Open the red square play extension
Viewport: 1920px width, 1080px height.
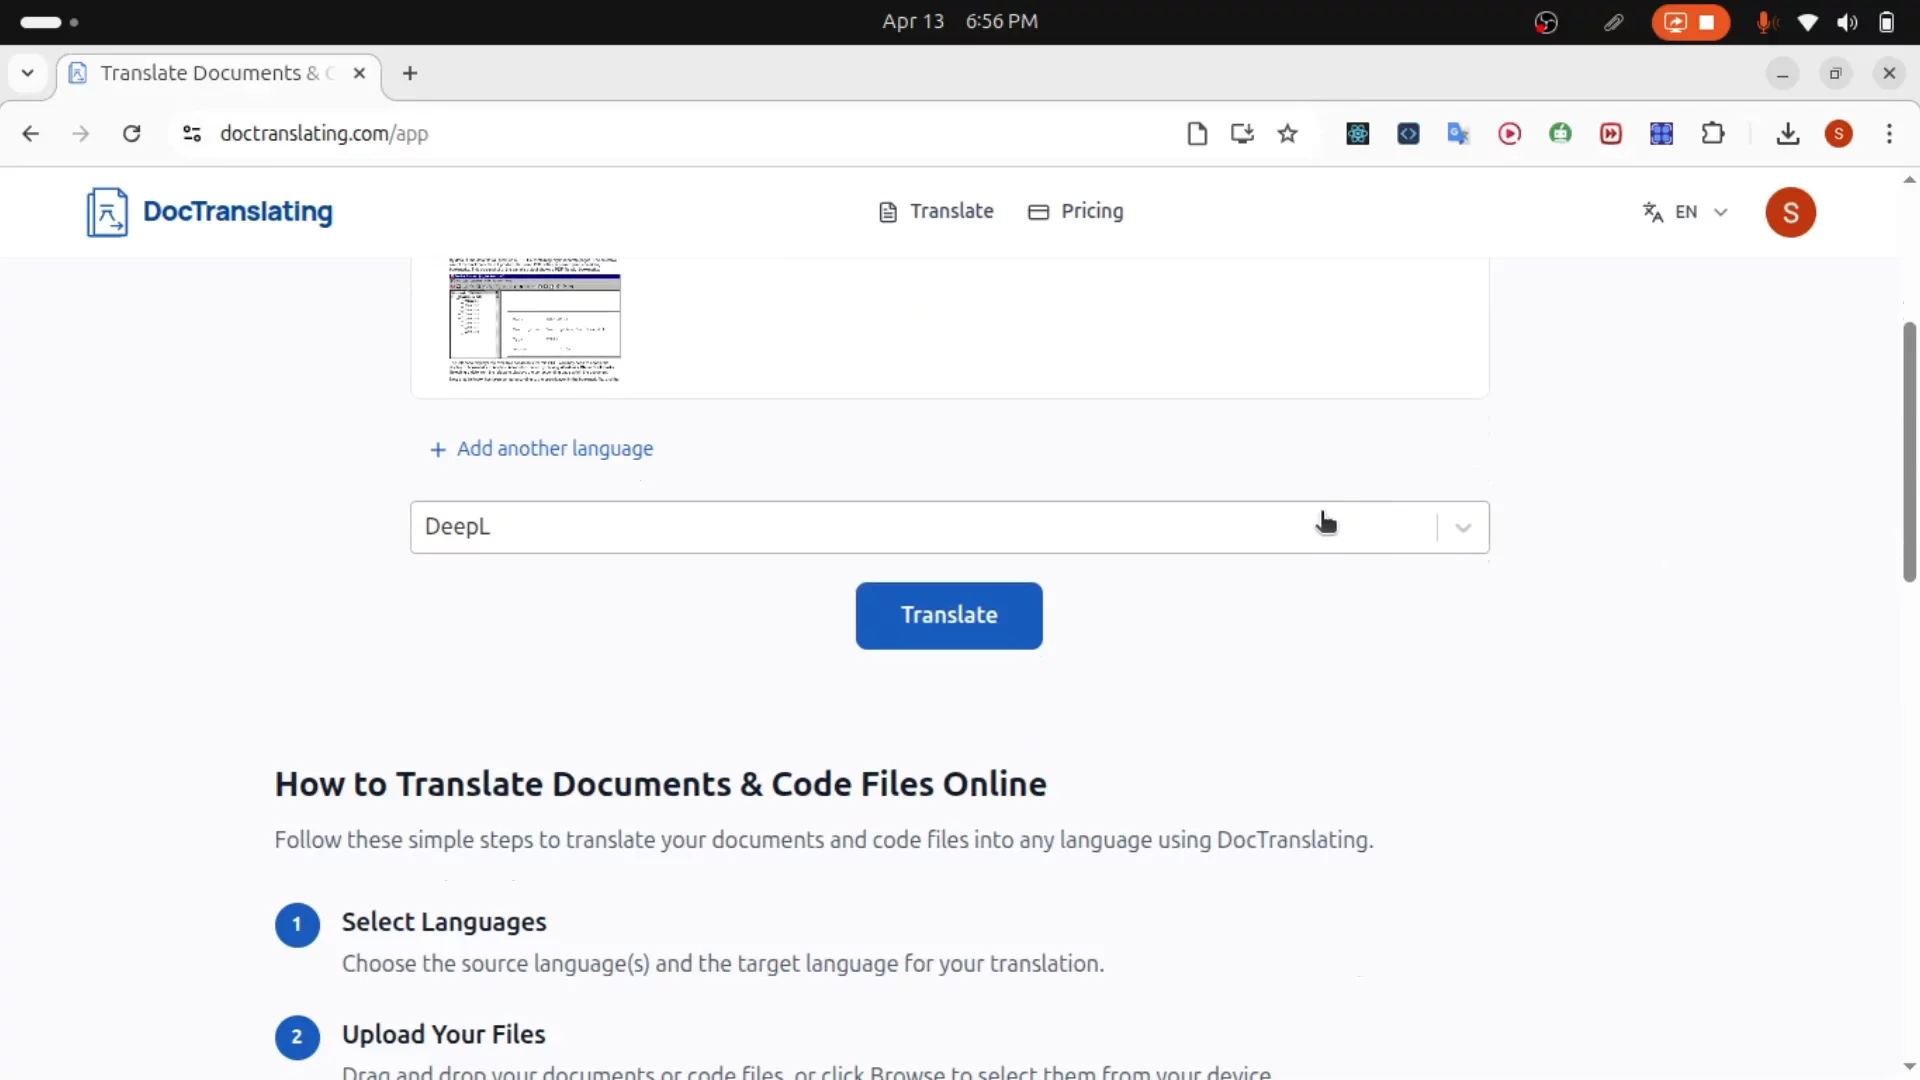point(1611,134)
